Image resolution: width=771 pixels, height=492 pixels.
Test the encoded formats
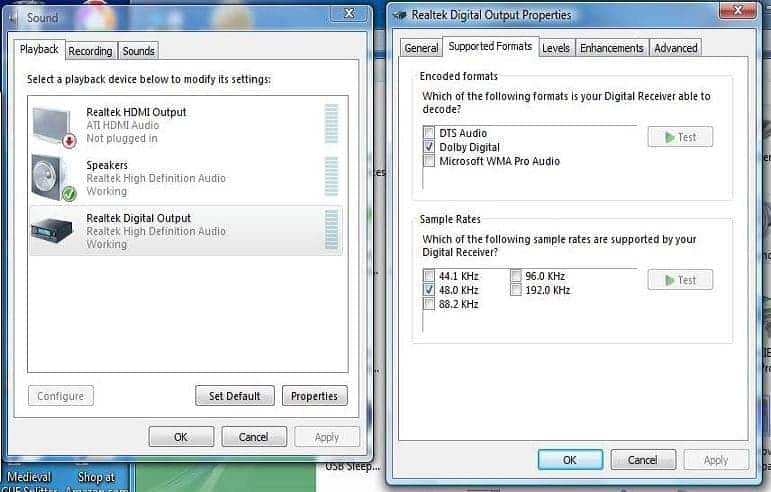[x=681, y=137]
